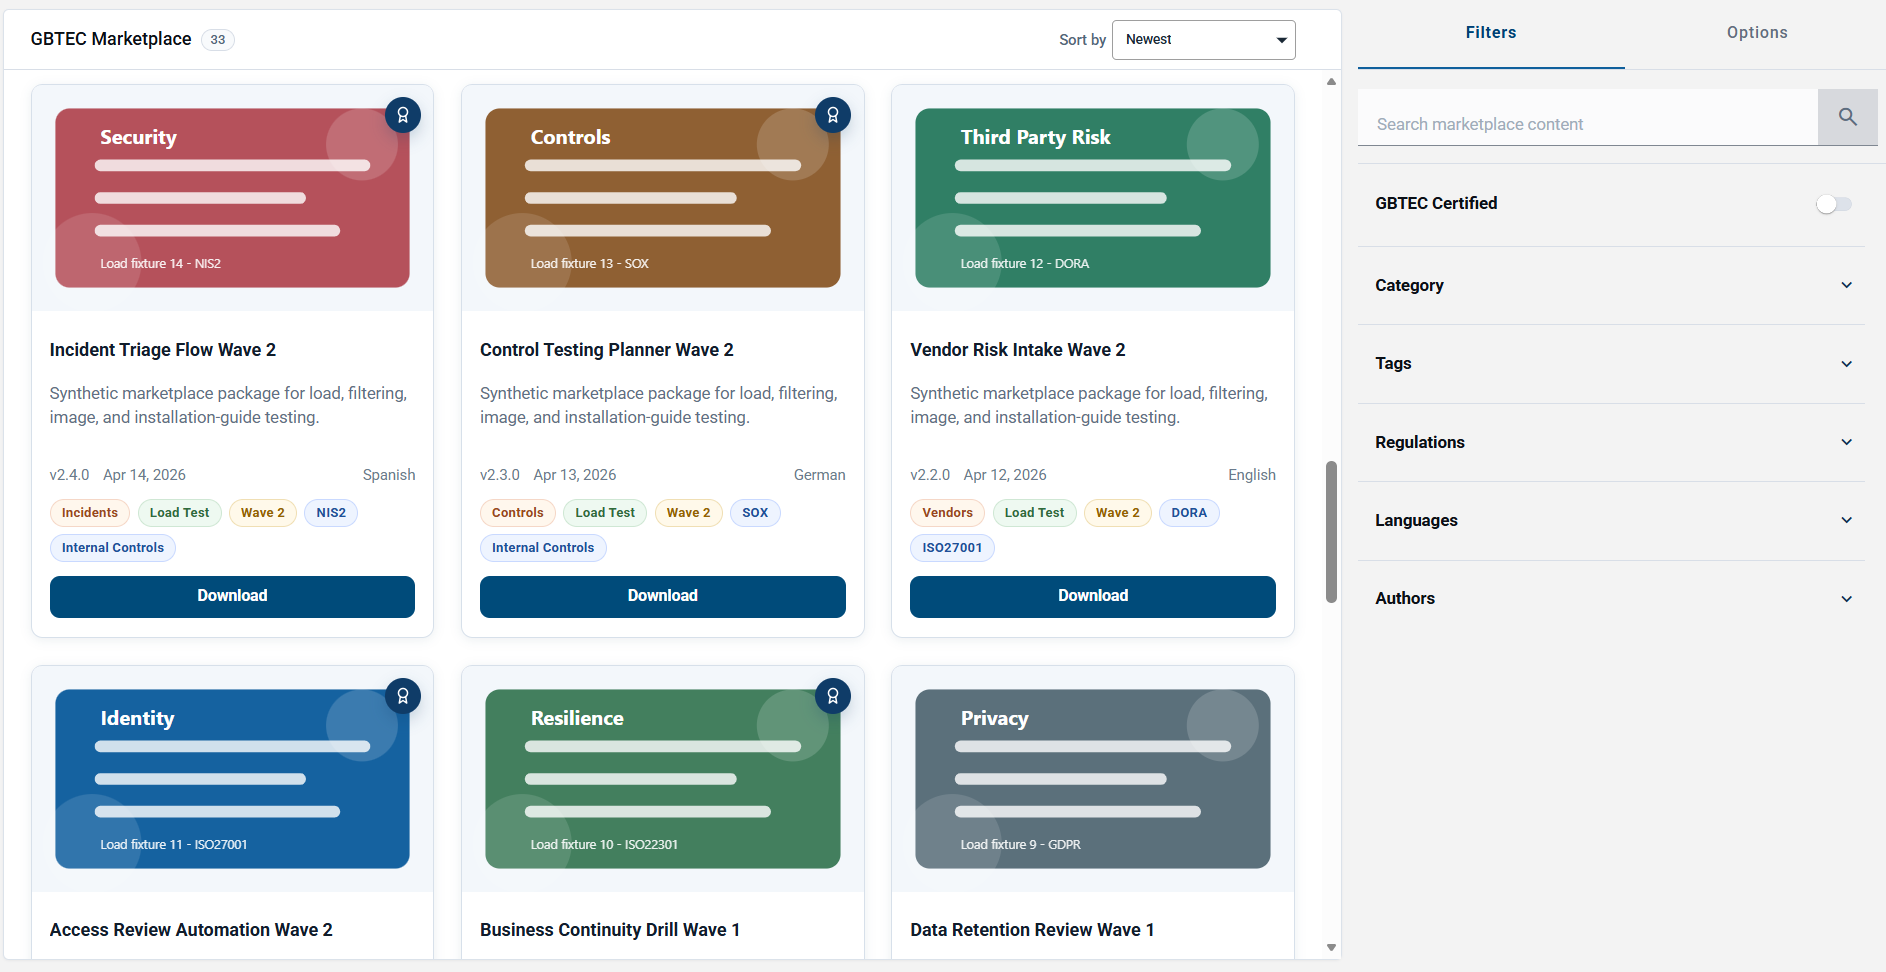
Task: Download Control Testing Planner Wave 2
Action: coord(662,596)
